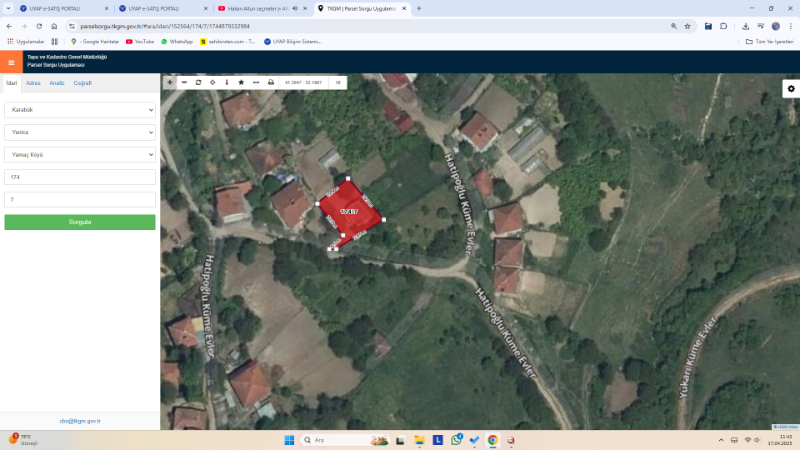Open map settings gear icon
This screenshot has height=450, width=800.
[790, 89]
